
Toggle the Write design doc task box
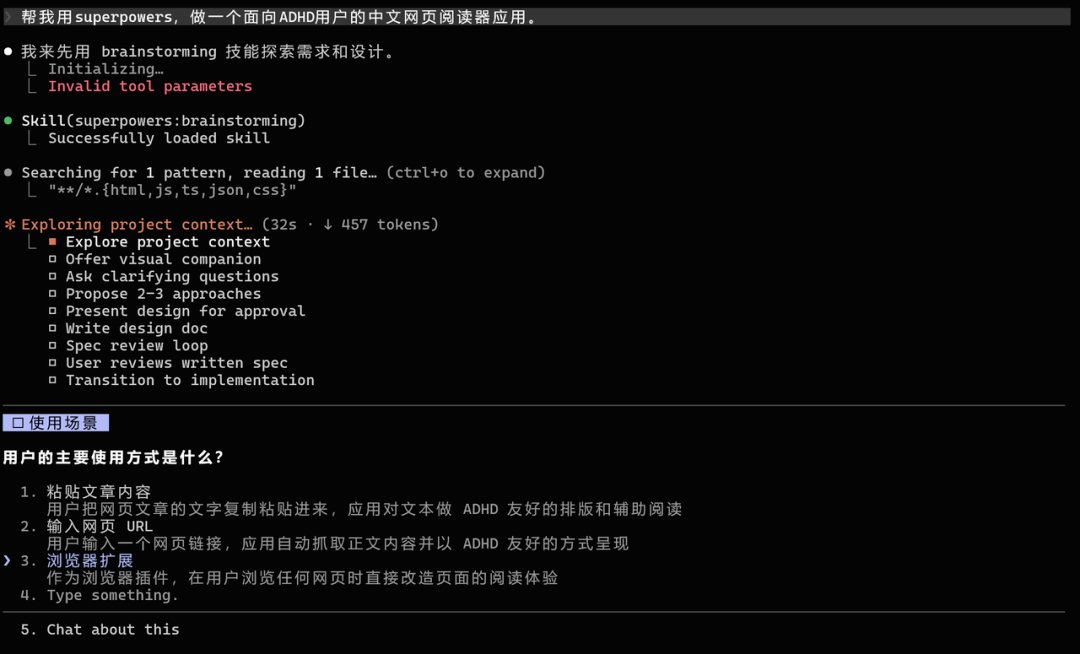pyautogui.click(x=52, y=328)
